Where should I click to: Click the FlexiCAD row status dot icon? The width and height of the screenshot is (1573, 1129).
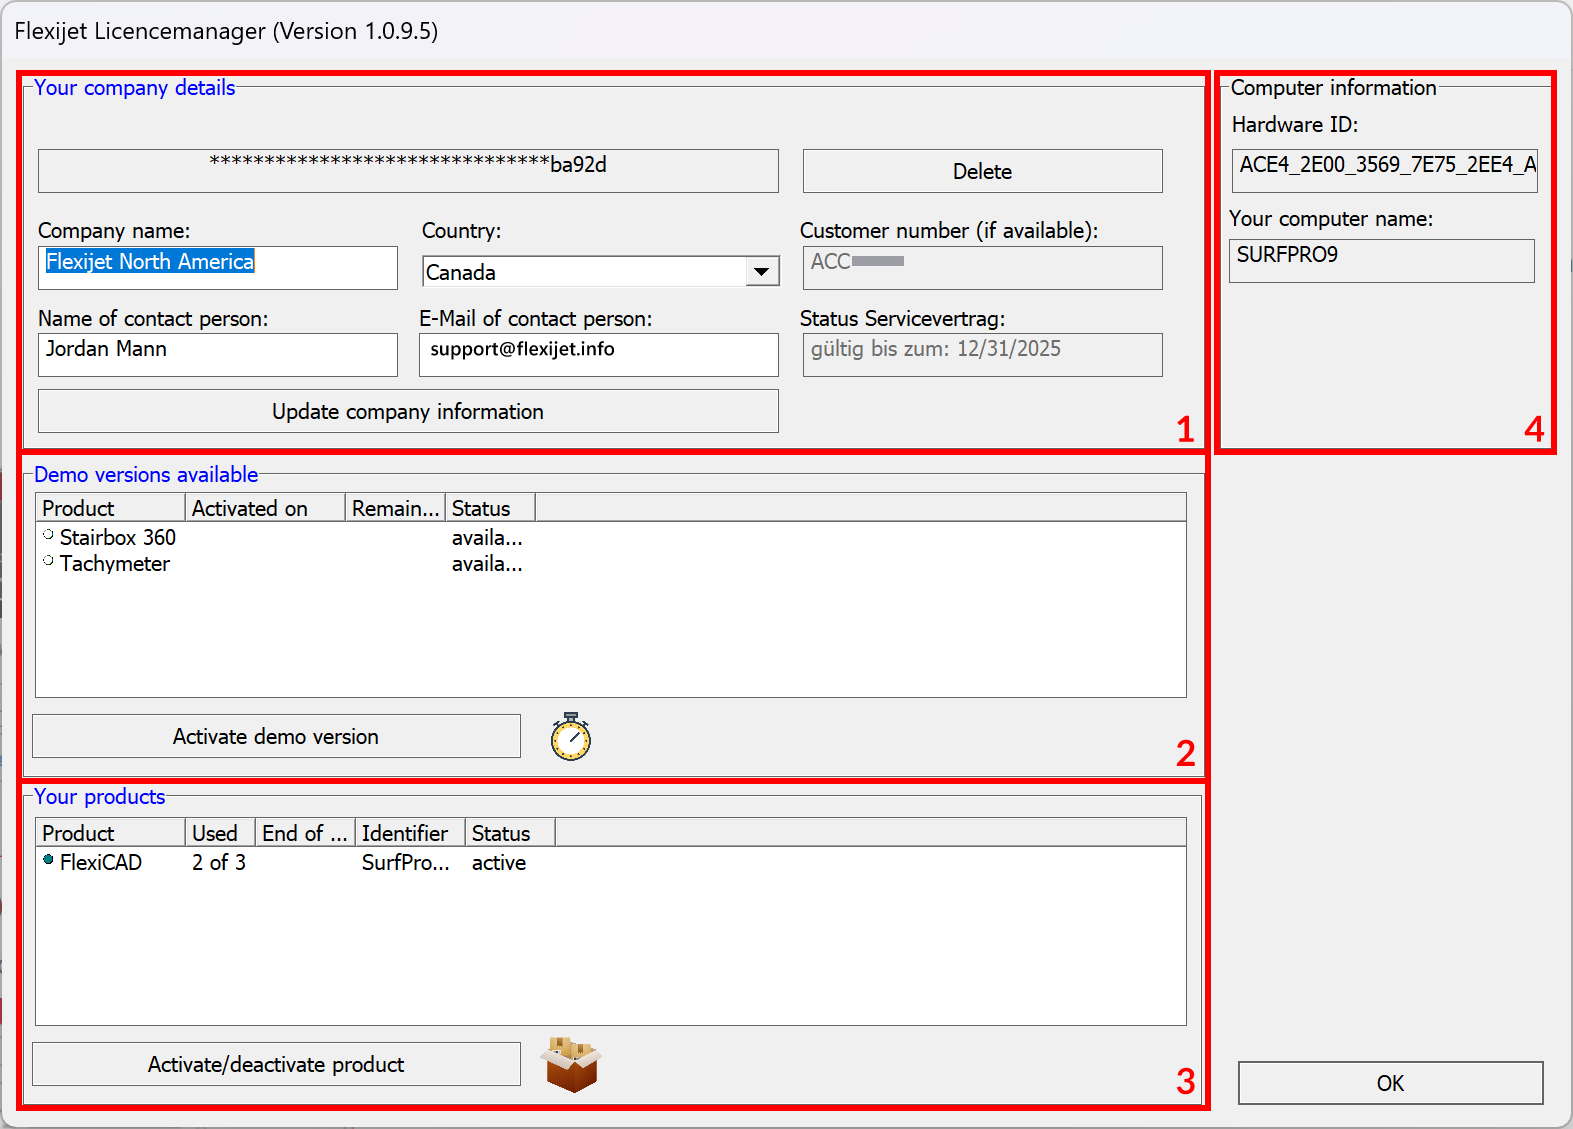click(x=48, y=860)
